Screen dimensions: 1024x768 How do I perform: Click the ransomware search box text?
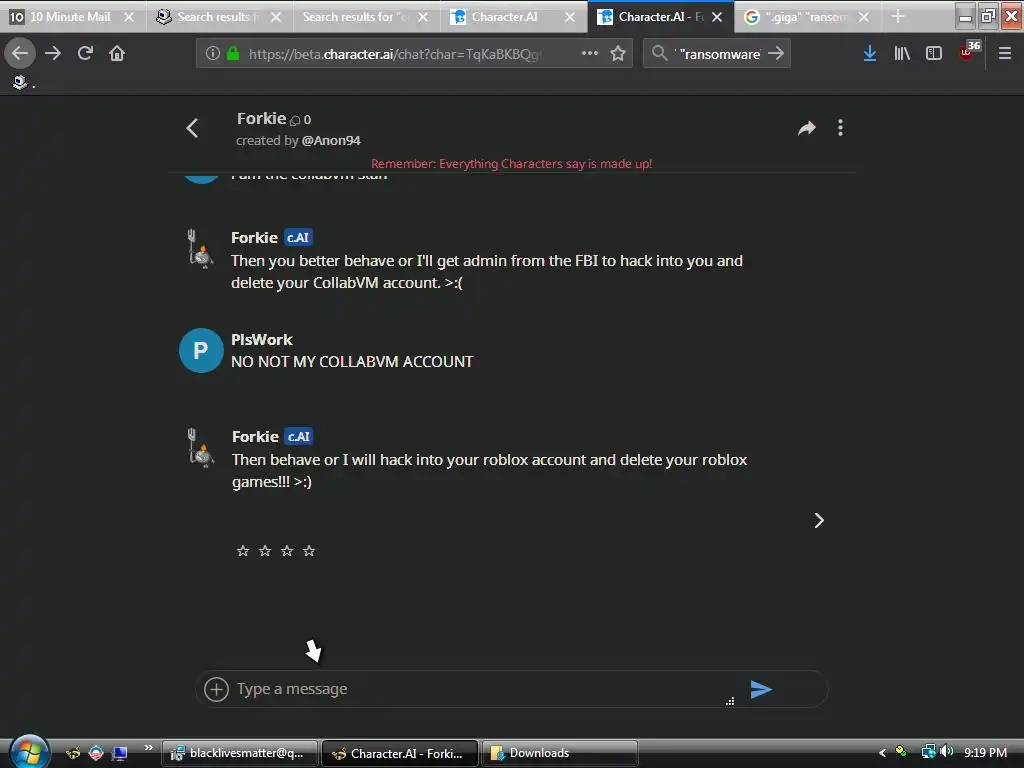[719, 54]
